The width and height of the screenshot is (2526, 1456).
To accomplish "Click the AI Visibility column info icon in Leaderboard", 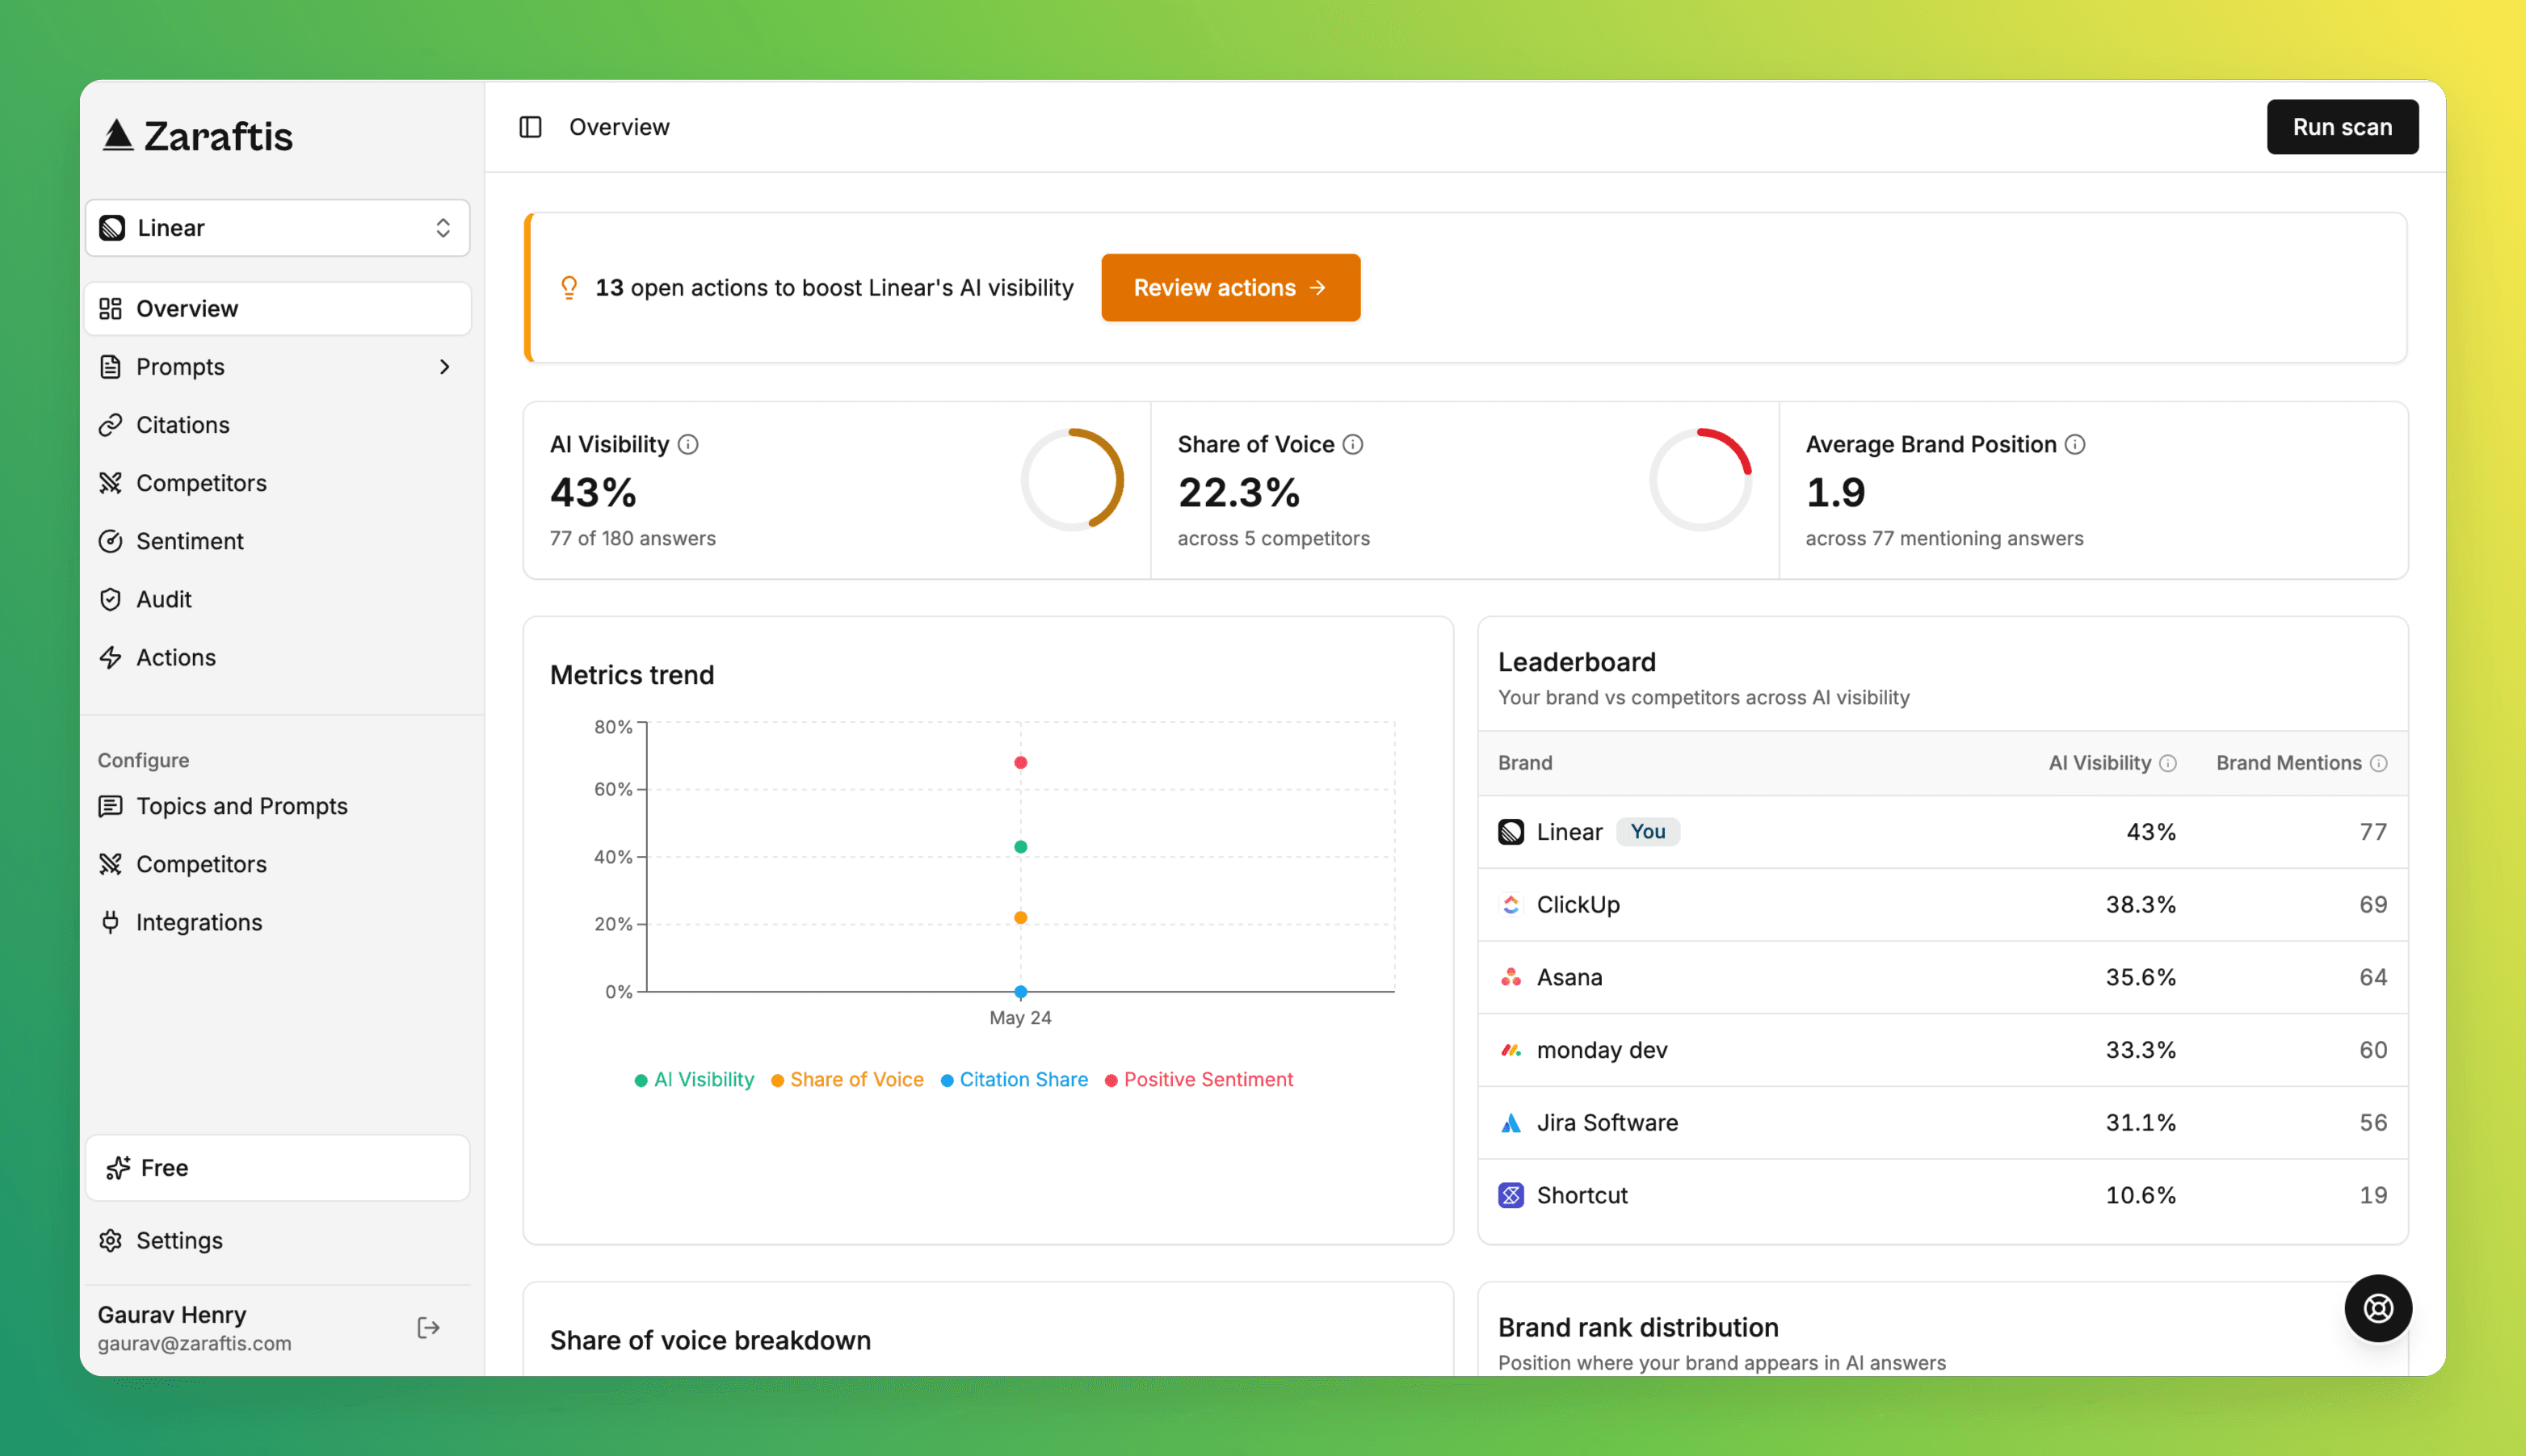I will (x=2168, y=764).
